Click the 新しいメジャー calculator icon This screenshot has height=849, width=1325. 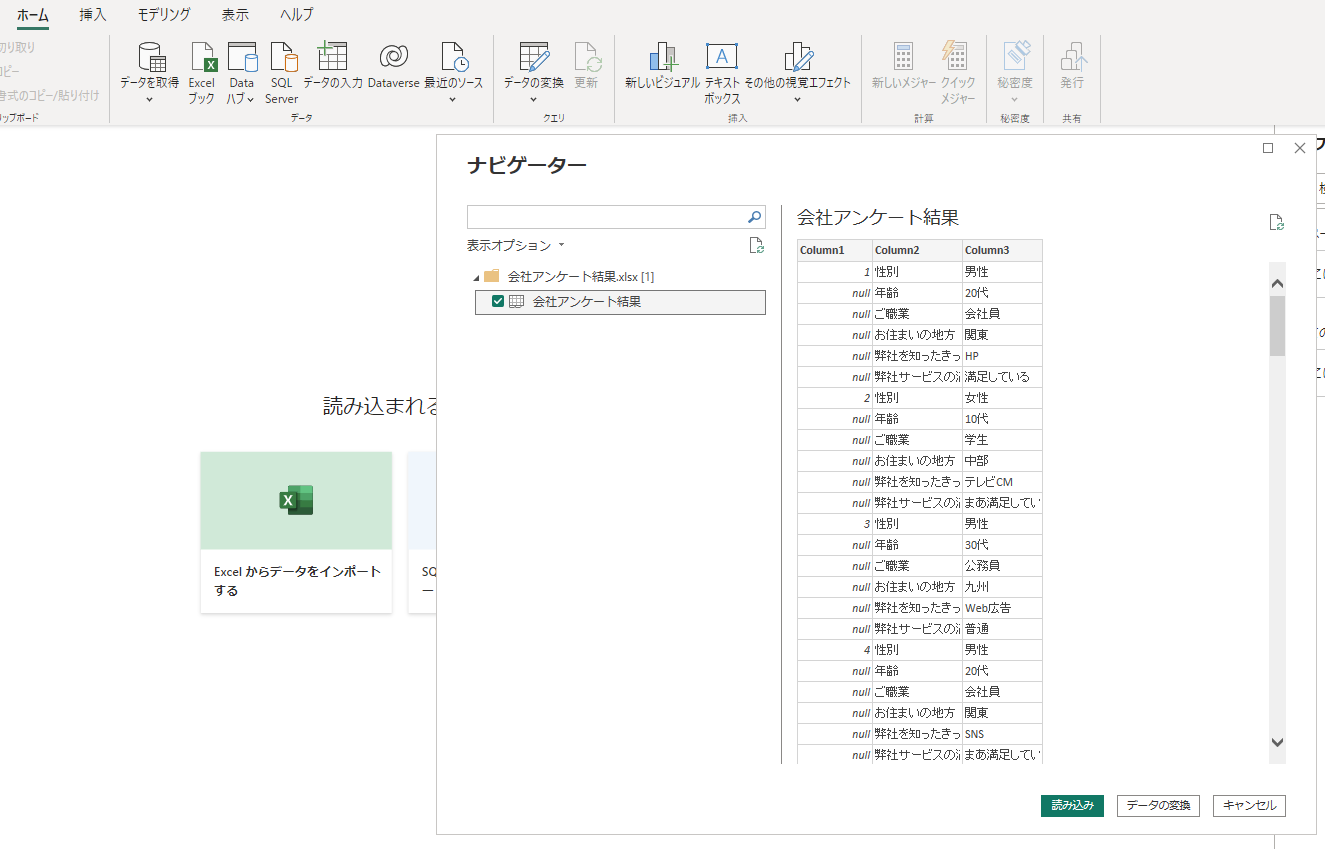tap(904, 57)
